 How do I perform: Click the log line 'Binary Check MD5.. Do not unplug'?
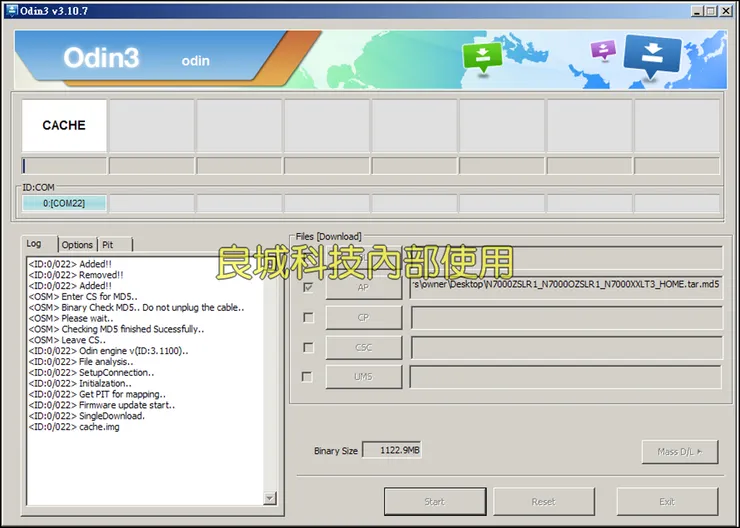click(136, 308)
